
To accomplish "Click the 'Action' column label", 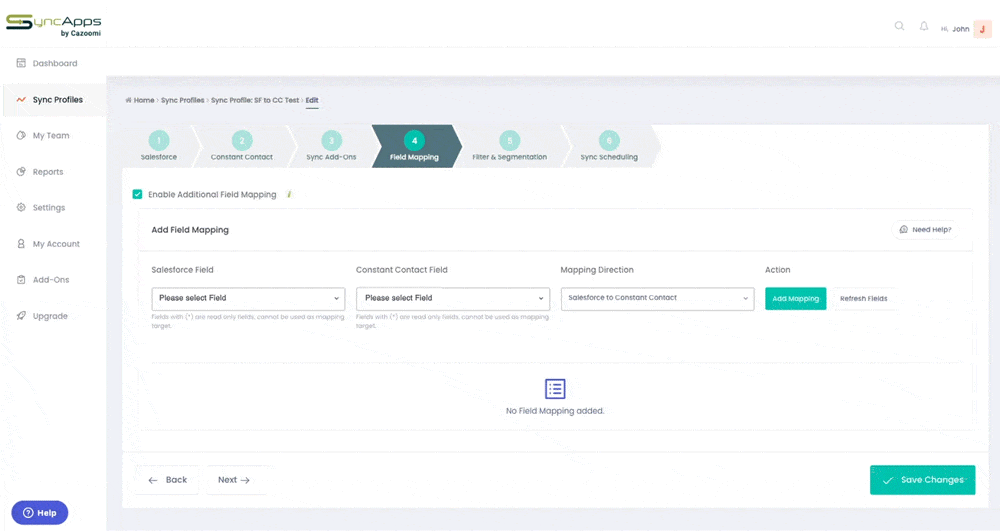I will pos(777,270).
